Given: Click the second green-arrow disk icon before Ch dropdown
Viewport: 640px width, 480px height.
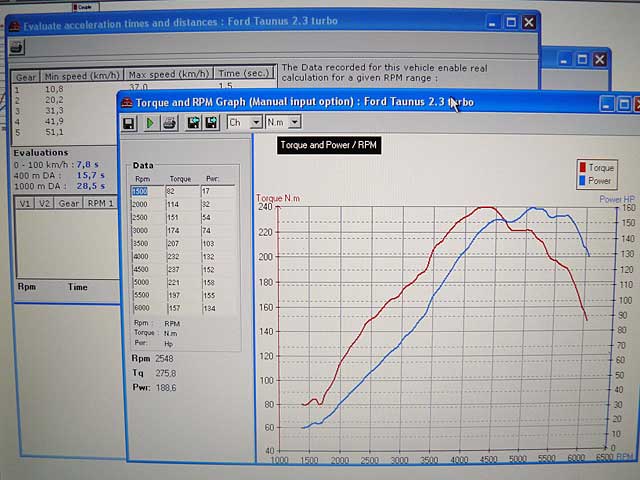Looking at the screenshot, I should [210, 123].
